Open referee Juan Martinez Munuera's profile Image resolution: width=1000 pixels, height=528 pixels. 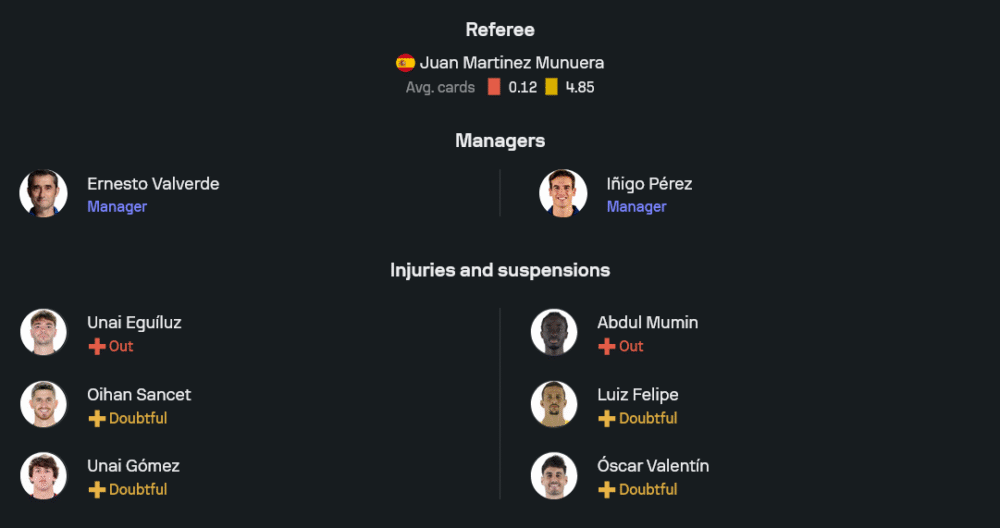pyautogui.click(x=511, y=63)
